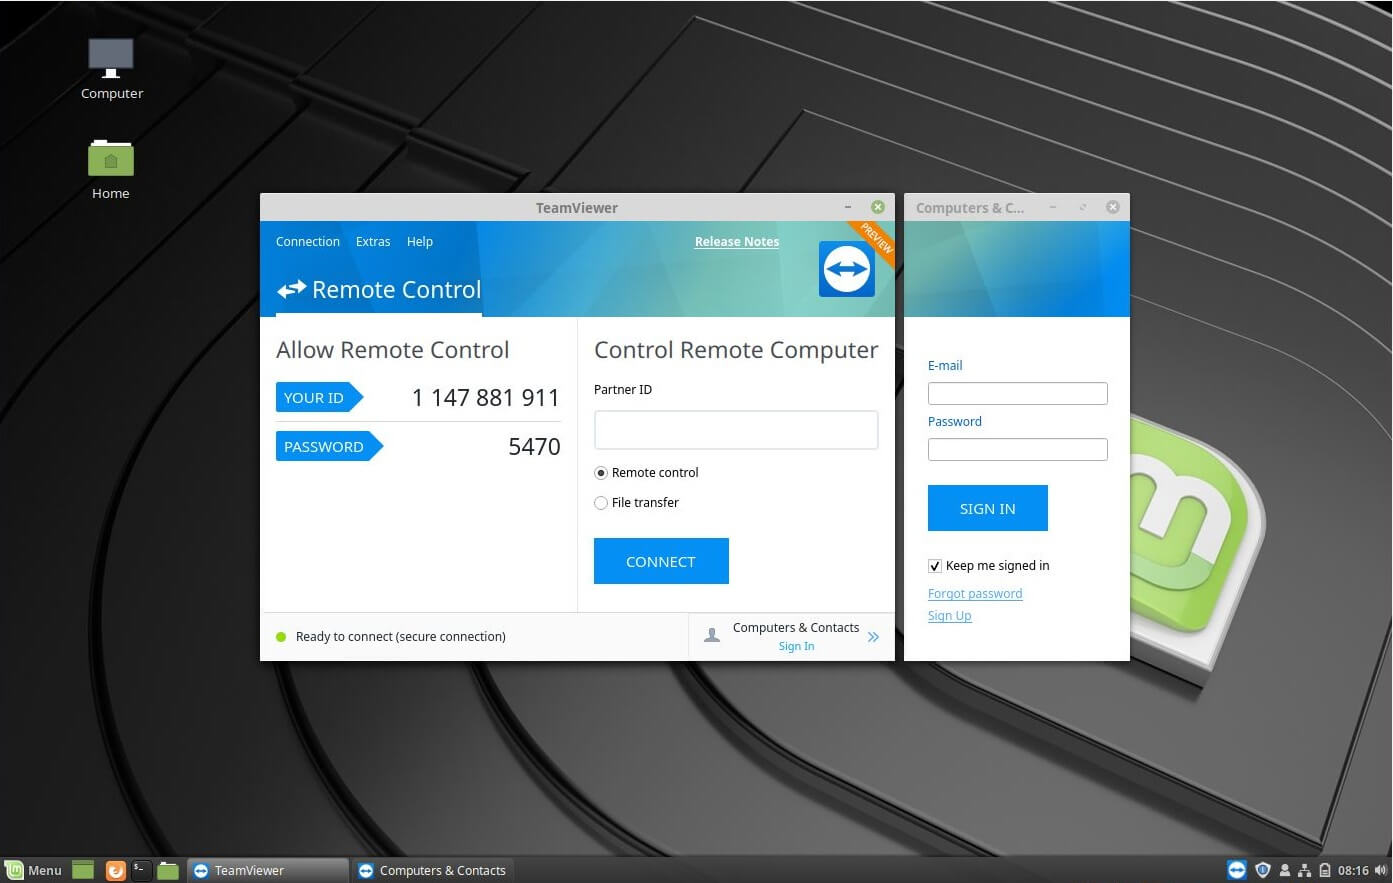
Task: Click the battery status icon in the tray
Action: tap(1325, 870)
